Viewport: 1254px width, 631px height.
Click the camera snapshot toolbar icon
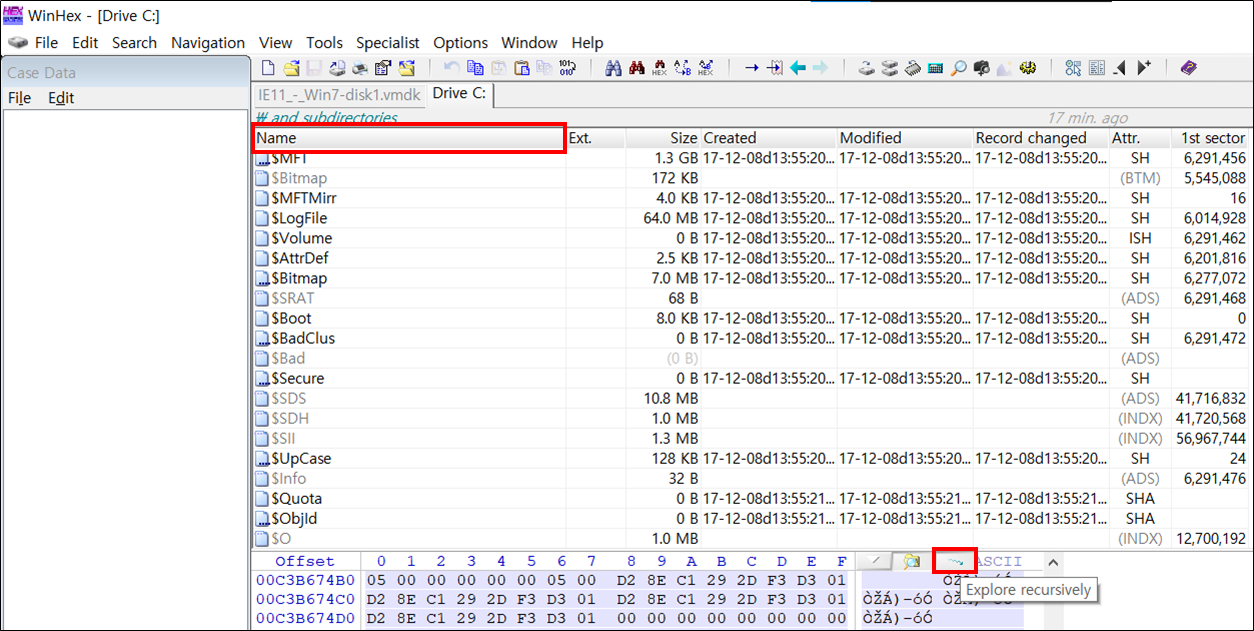pyautogui.click(x=981, y=68)
